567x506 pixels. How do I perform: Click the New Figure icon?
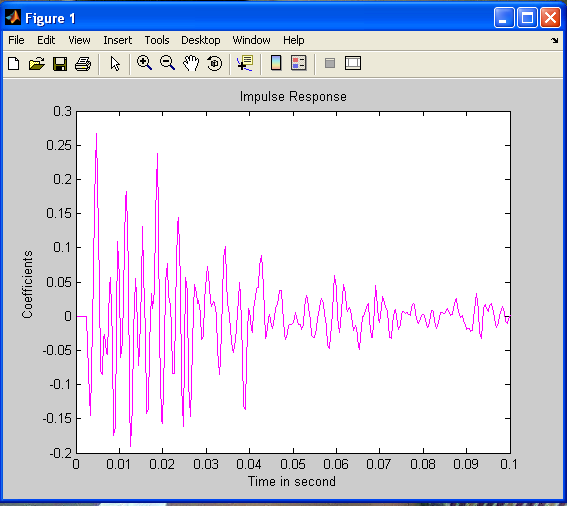[14, 64]
